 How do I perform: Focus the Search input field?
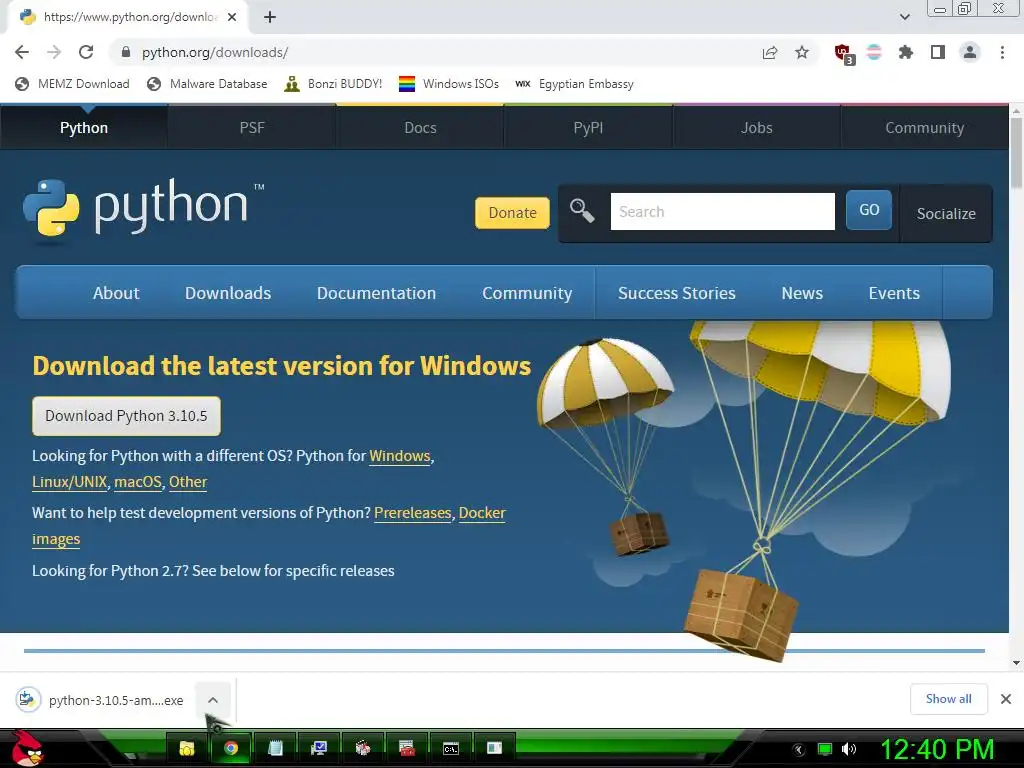point(722,212)
